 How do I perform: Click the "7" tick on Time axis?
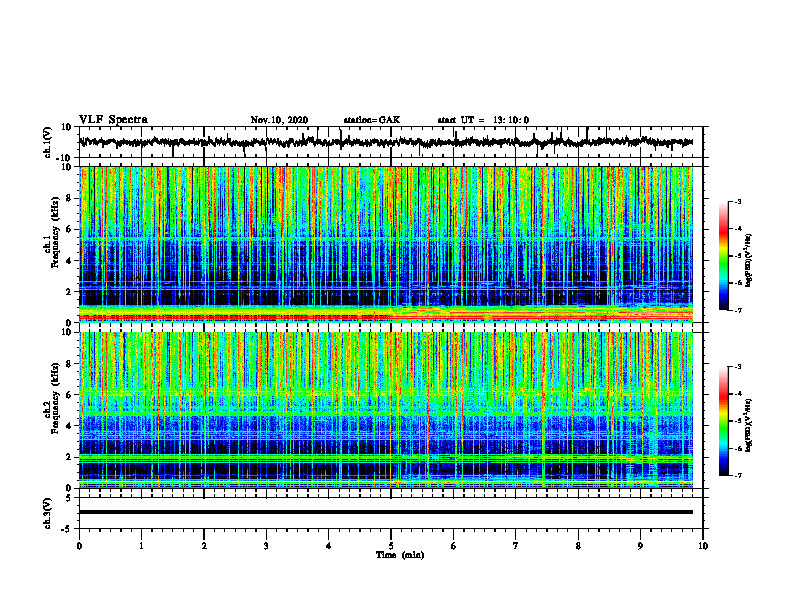pyautogui.click(x=516, y=546)
